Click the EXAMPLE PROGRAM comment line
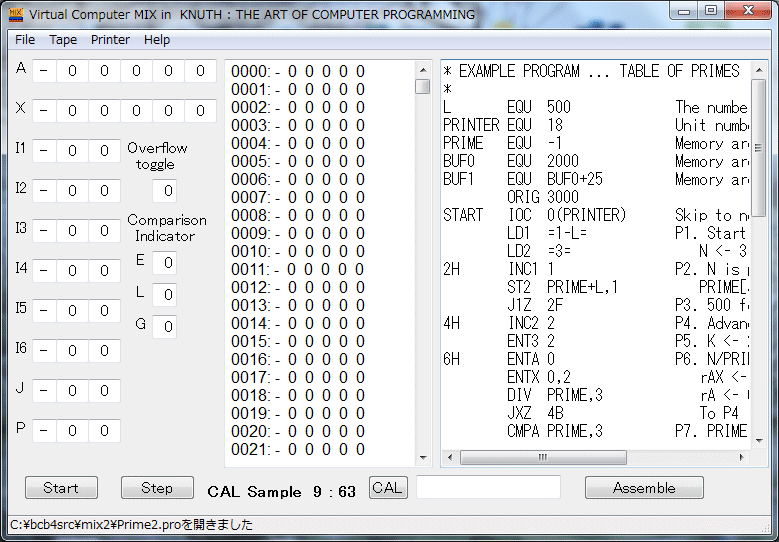779x542 pixels. point(591,71)
